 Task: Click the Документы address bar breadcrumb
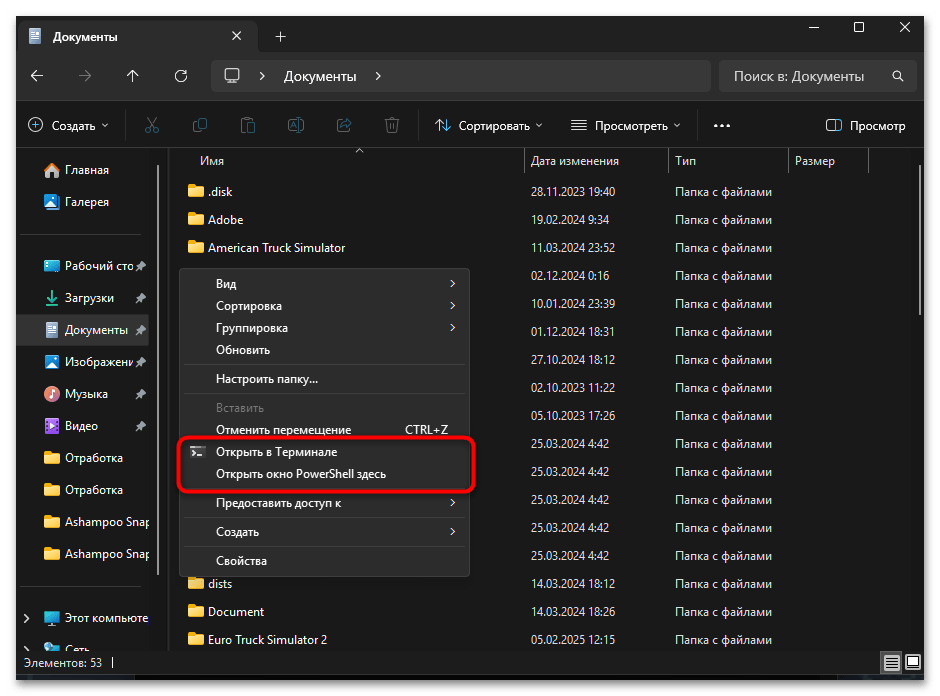(320, 76)
